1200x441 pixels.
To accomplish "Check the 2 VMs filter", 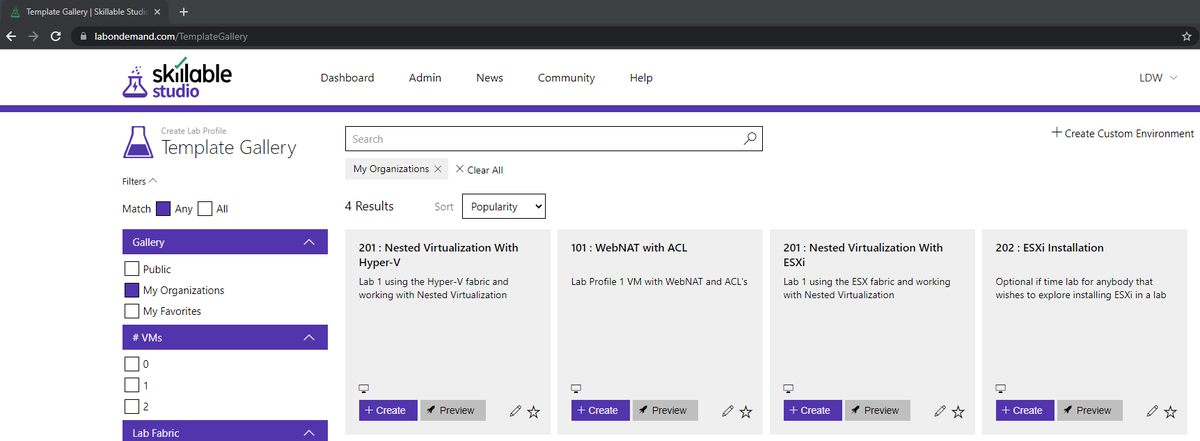I will pos(131,406).
